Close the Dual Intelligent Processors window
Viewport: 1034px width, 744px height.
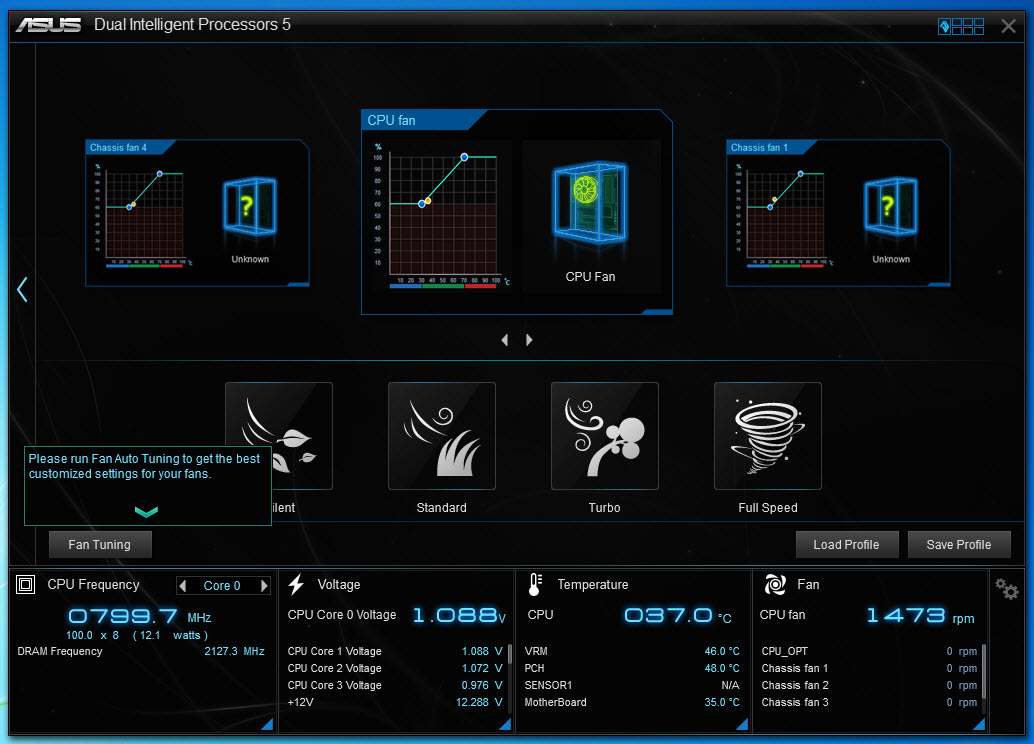[1008, 26]
